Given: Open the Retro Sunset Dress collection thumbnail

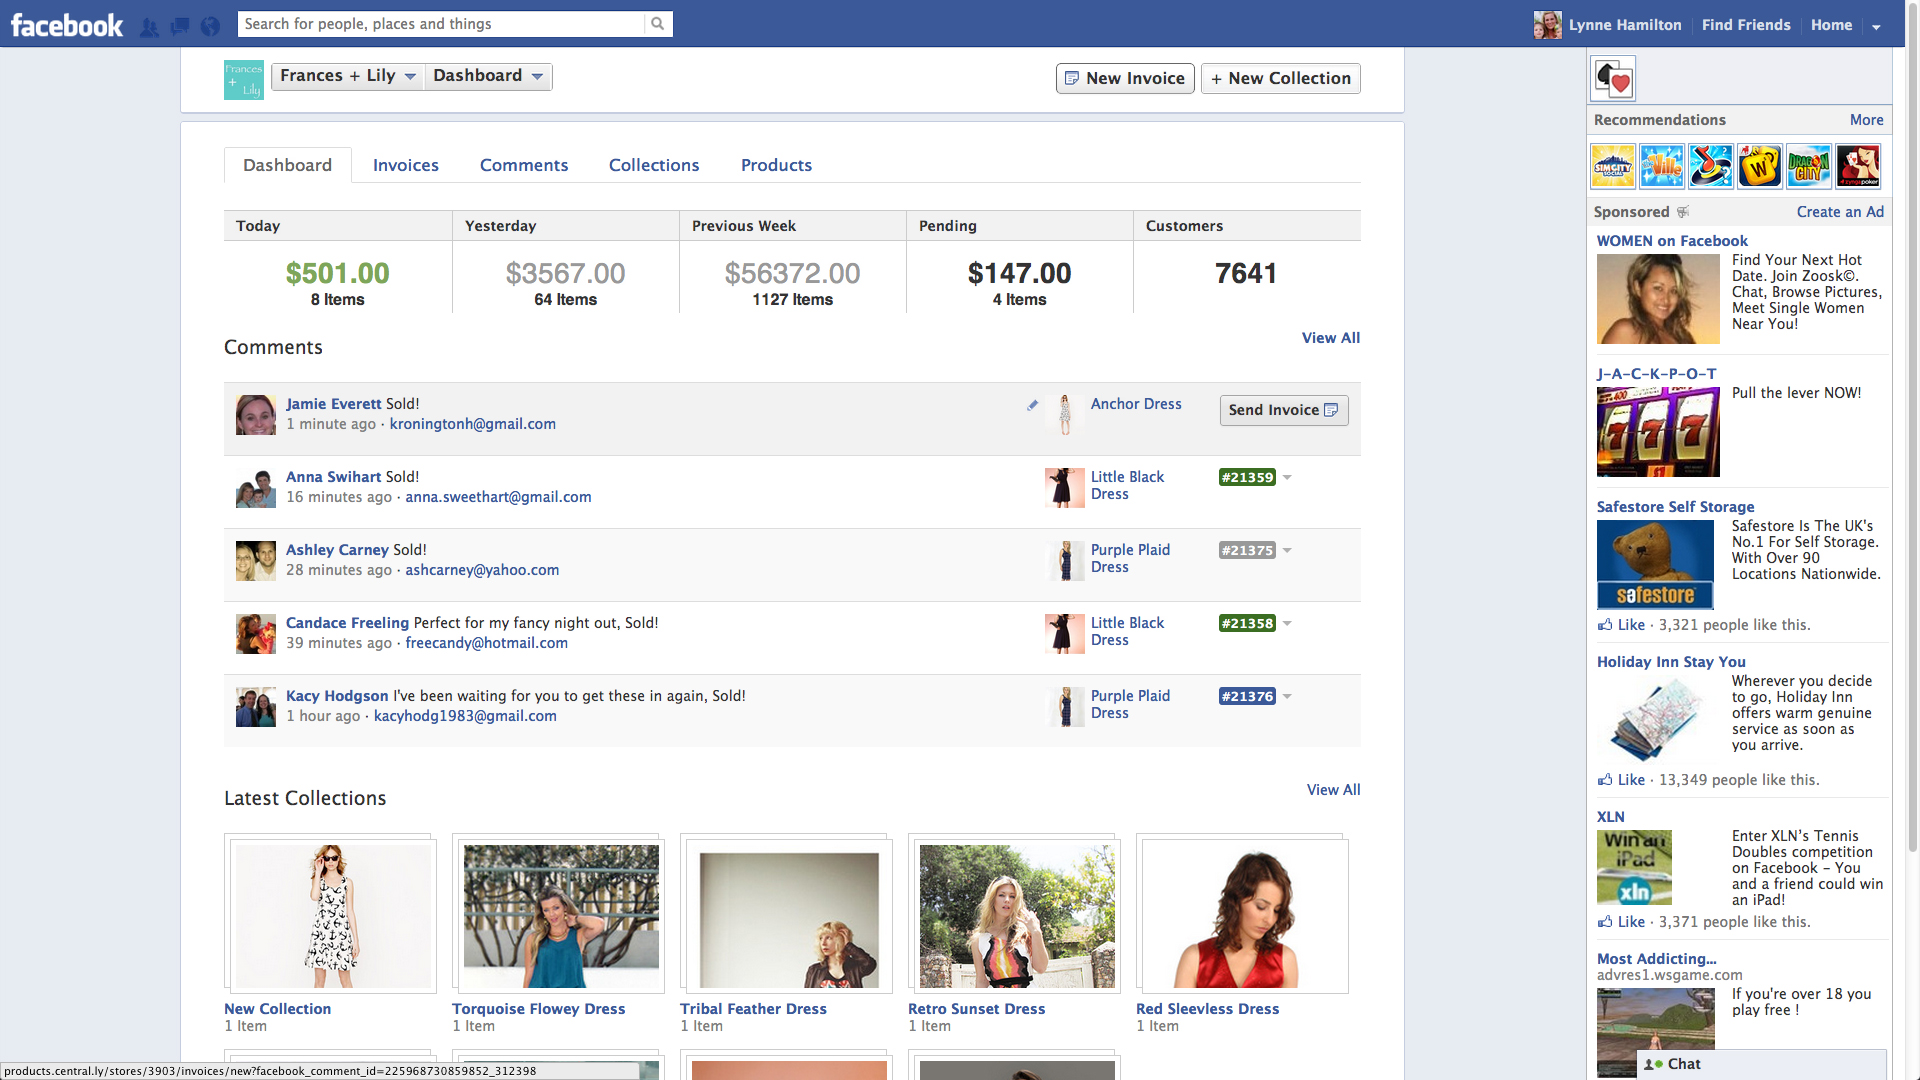Looking at the screenshot, I should click(x=1016, y=916).
